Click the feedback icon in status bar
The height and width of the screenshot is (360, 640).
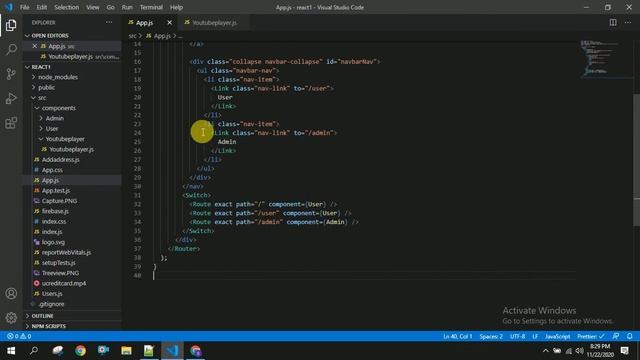click(x=616, y=336)
